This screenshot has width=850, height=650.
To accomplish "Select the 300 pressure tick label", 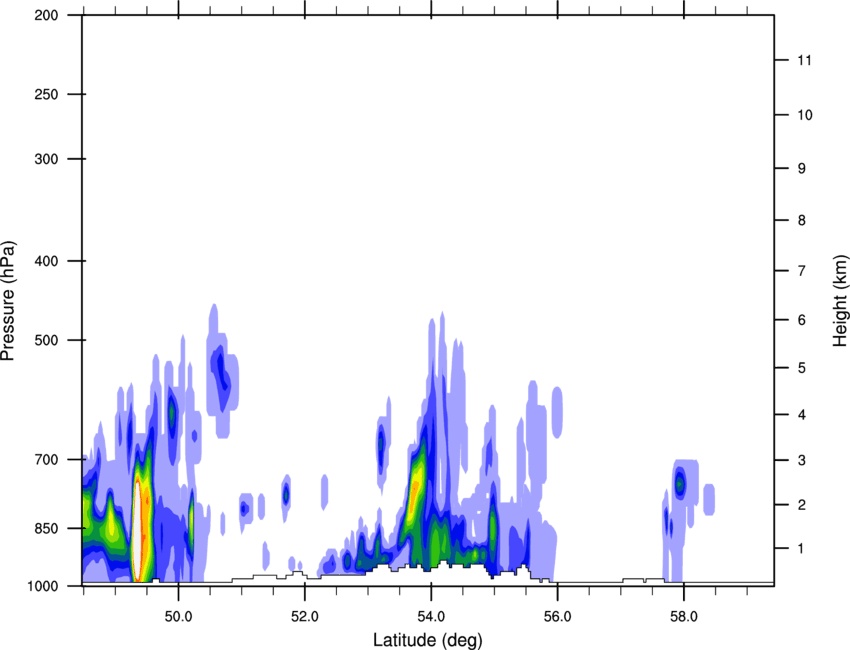I will pos(46,159).
